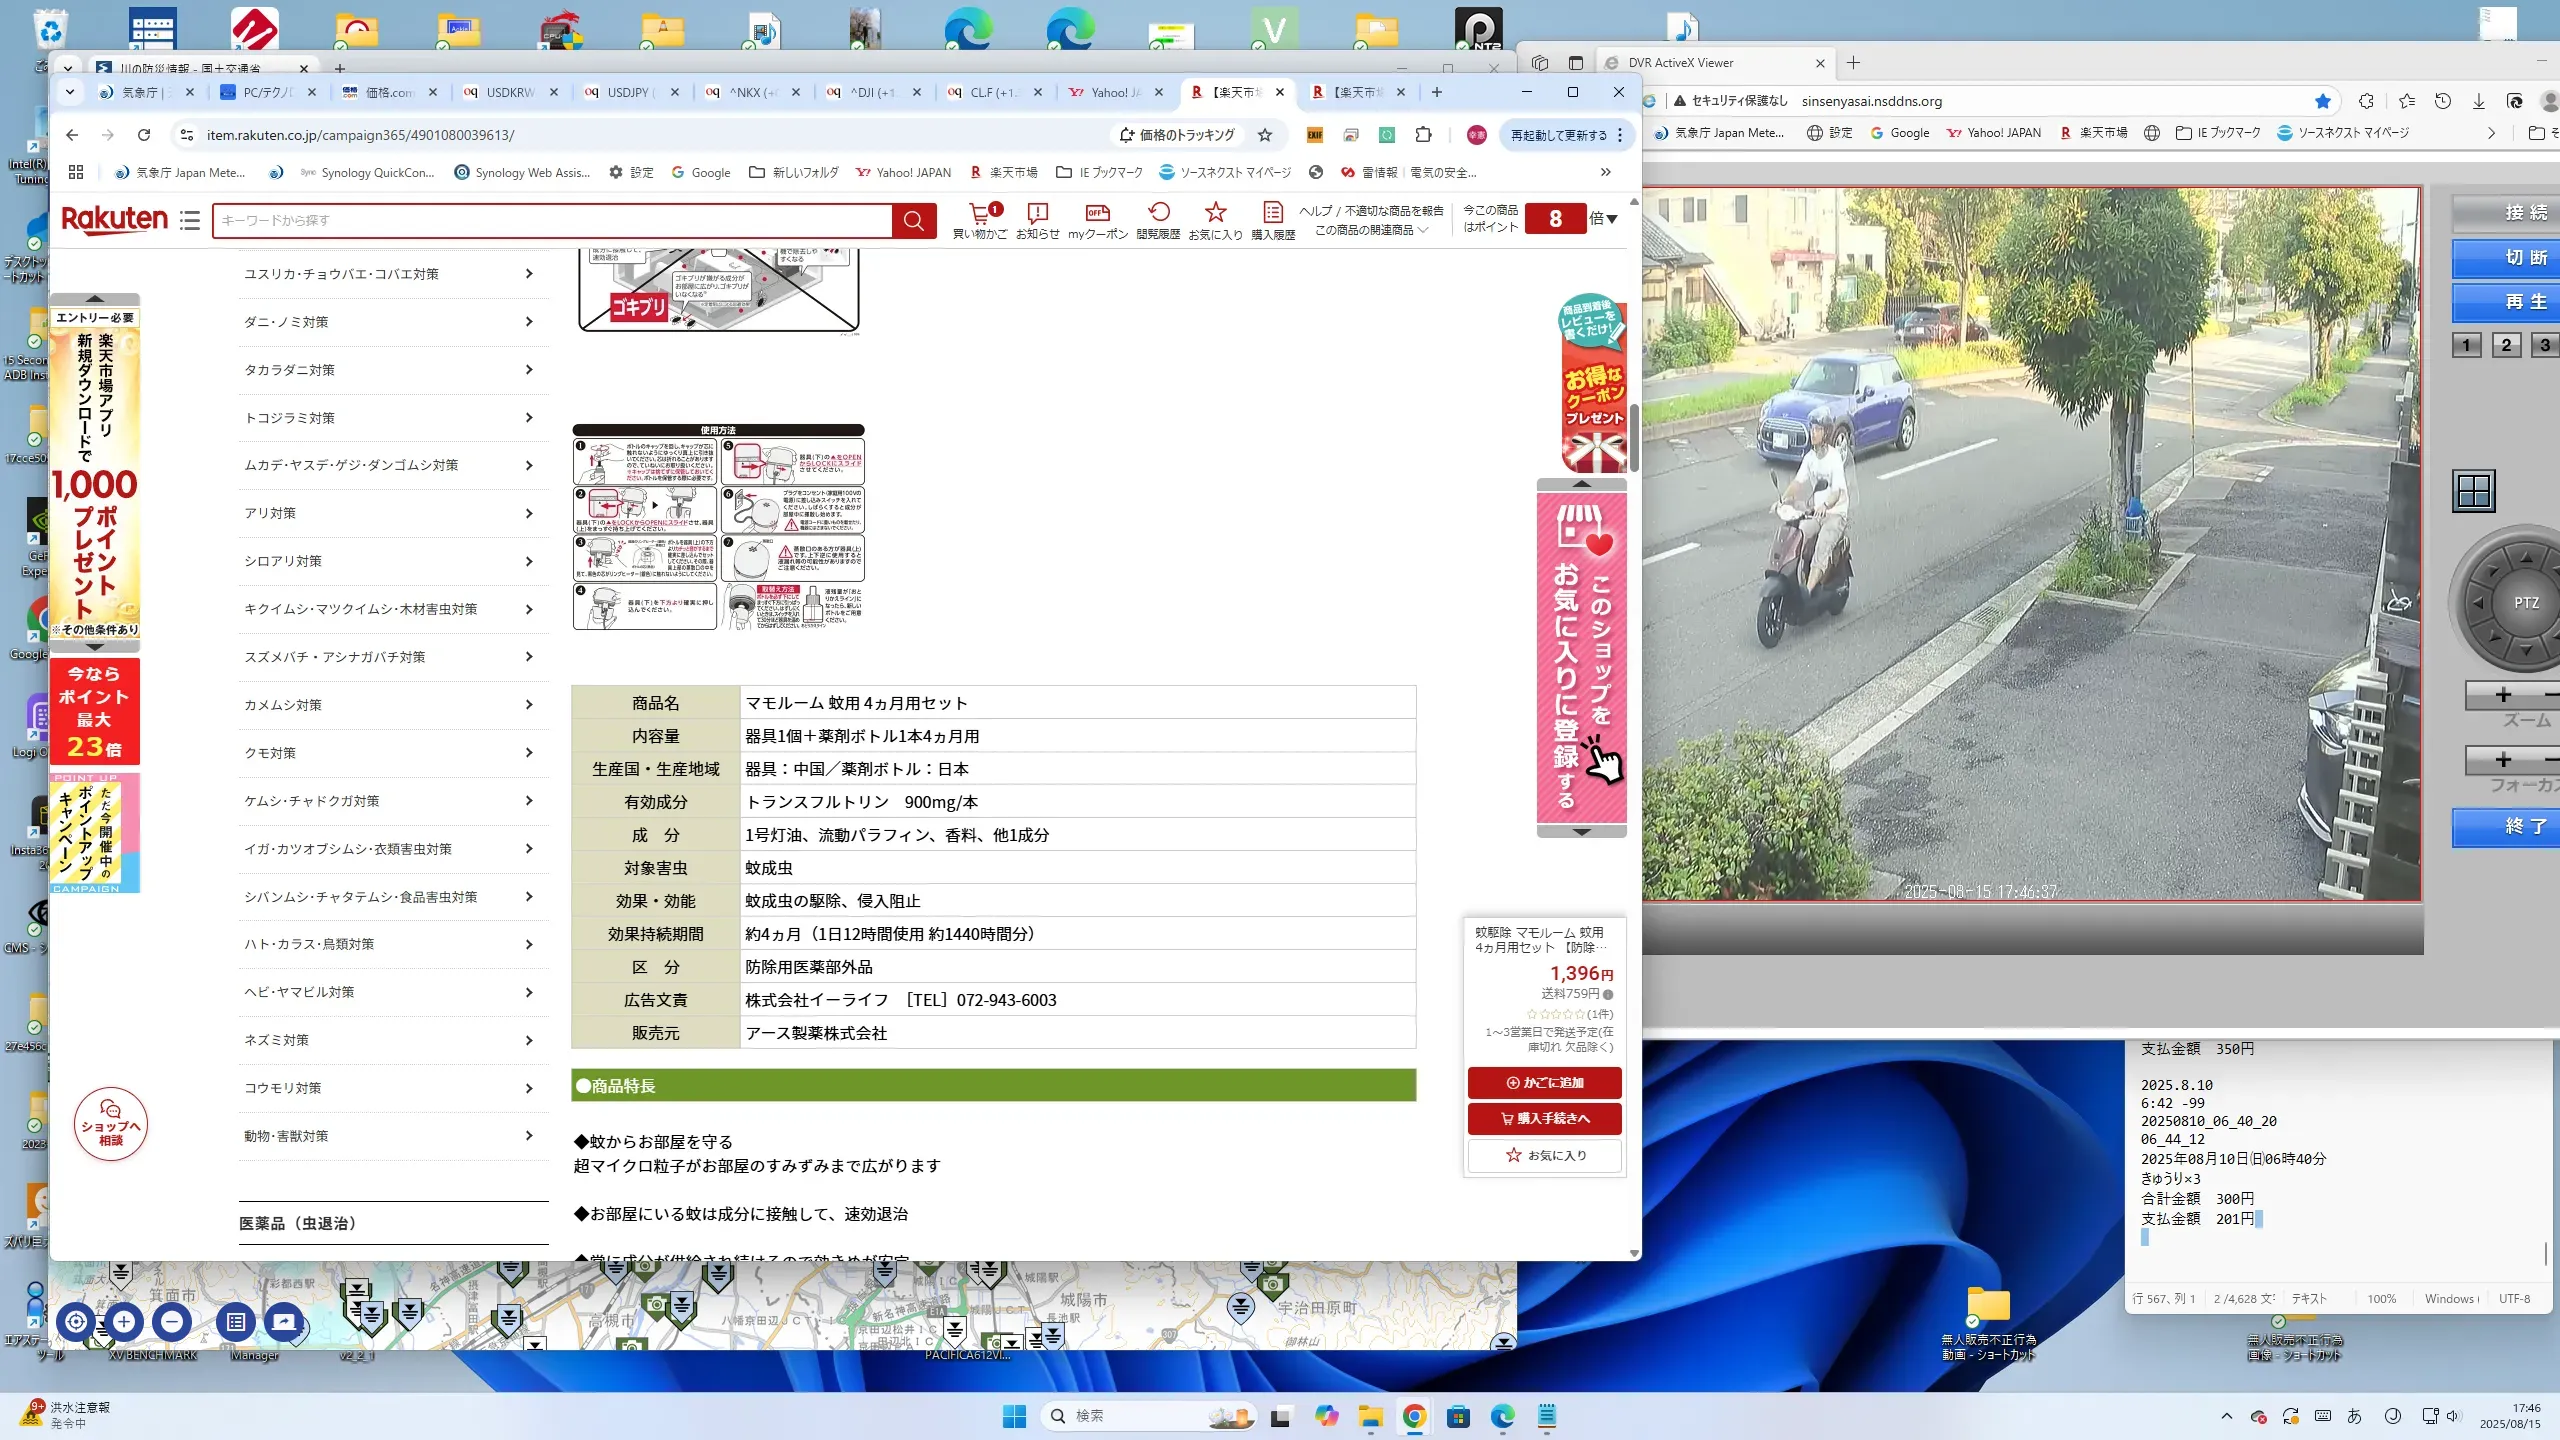2560x1440 pixels.
Task: Open the Rakuten hamburger category menu
Action: click(190, 220)
